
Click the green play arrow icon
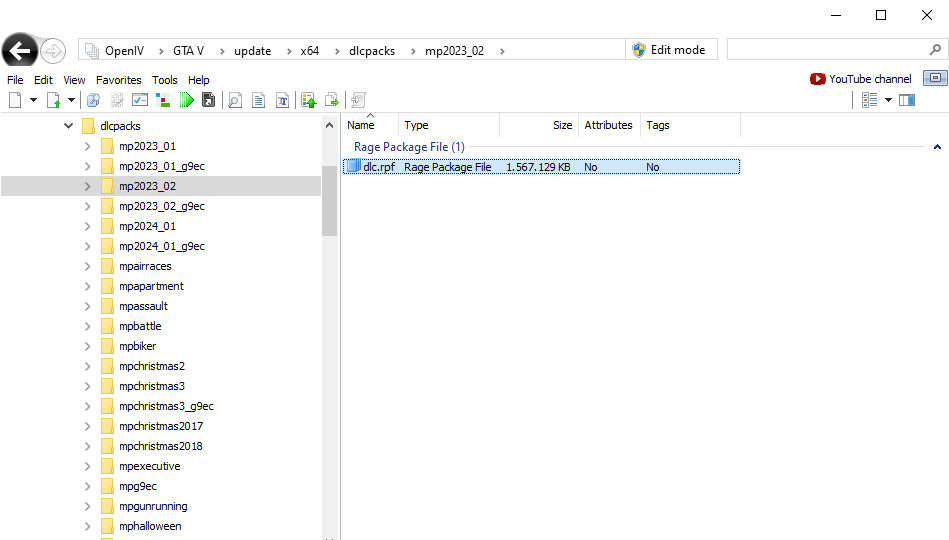[186, 100]
